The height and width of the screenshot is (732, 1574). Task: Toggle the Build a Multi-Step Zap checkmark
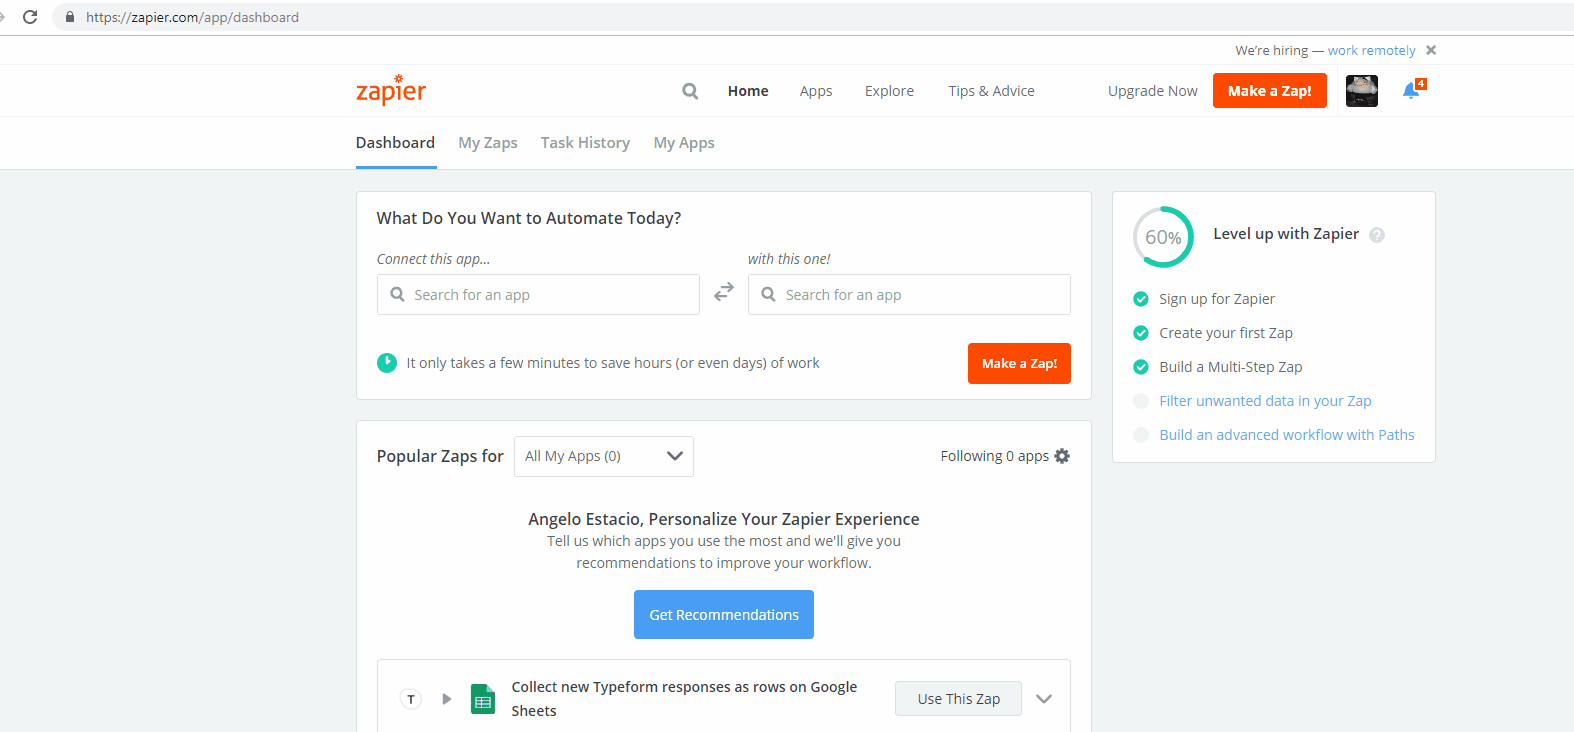pos(1141,367)
